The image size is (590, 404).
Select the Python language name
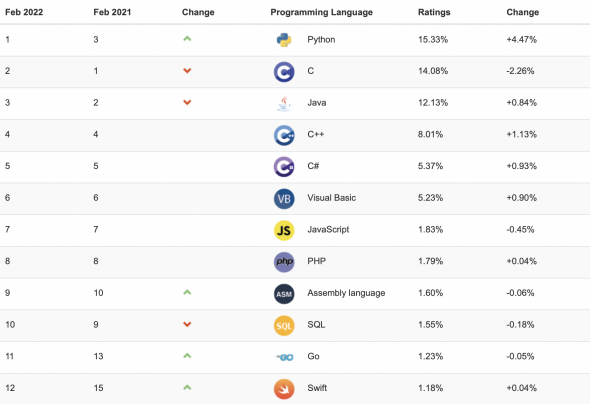321,39
